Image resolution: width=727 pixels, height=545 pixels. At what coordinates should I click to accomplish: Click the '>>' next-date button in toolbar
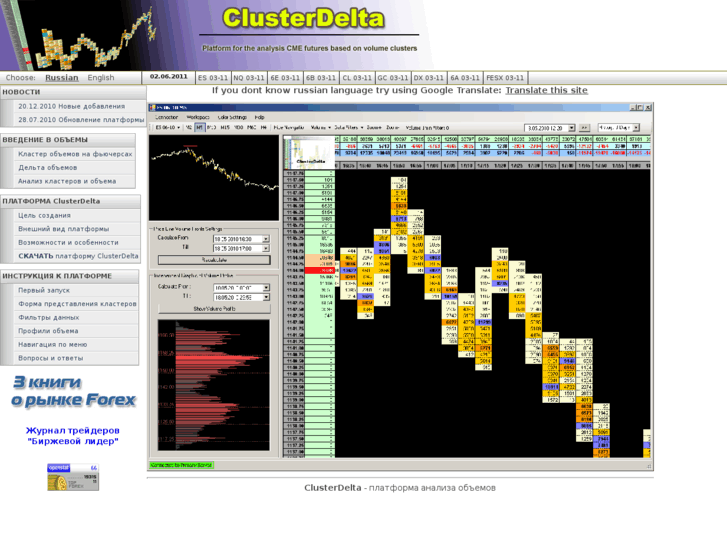coord(584,128)
